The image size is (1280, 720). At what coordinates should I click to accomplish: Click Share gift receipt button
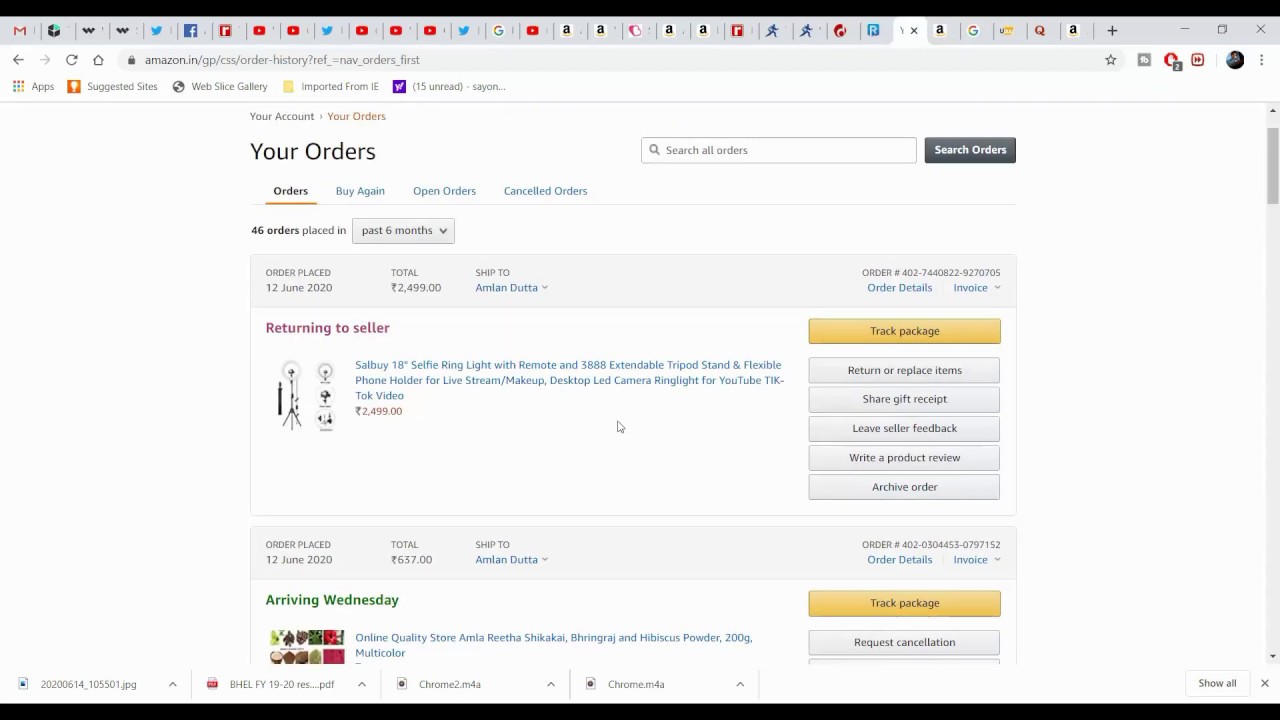(x=904, y=399)
